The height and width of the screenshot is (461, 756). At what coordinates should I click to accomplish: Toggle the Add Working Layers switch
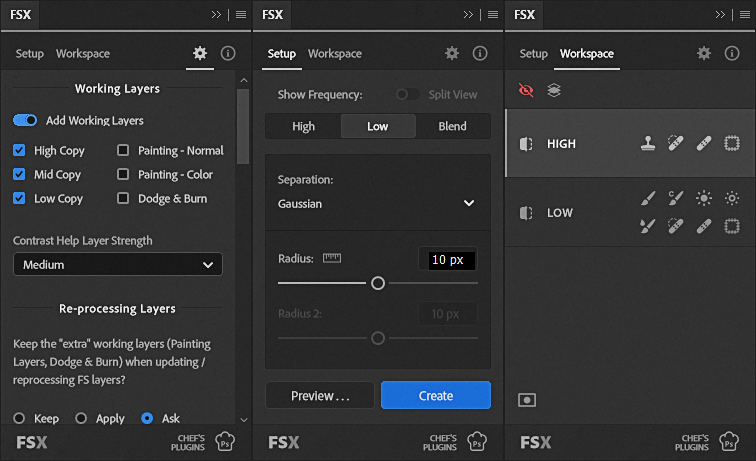tap(25, 120)
